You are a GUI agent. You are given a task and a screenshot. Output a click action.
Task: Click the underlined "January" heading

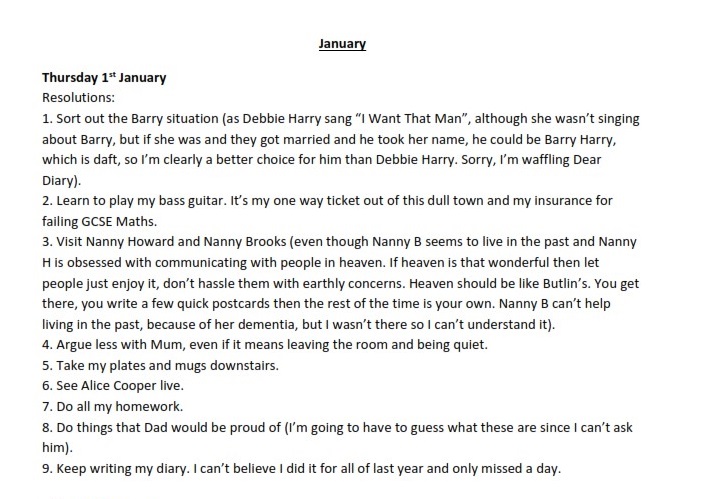(x=342, y=44)
